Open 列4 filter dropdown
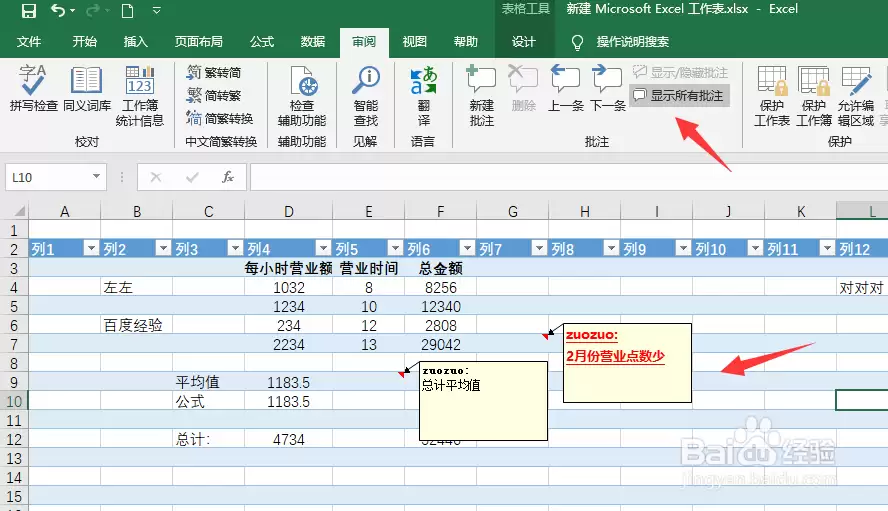The width and height of the screenshot is (888, 511). click(x=323, y=248)
